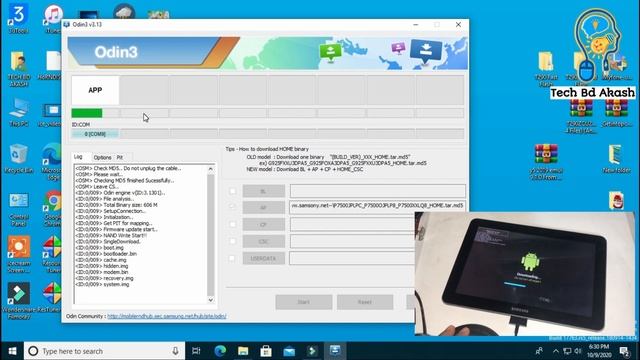
Task: Open Microsoft Store from the taskbar
Action: point(266,351)
